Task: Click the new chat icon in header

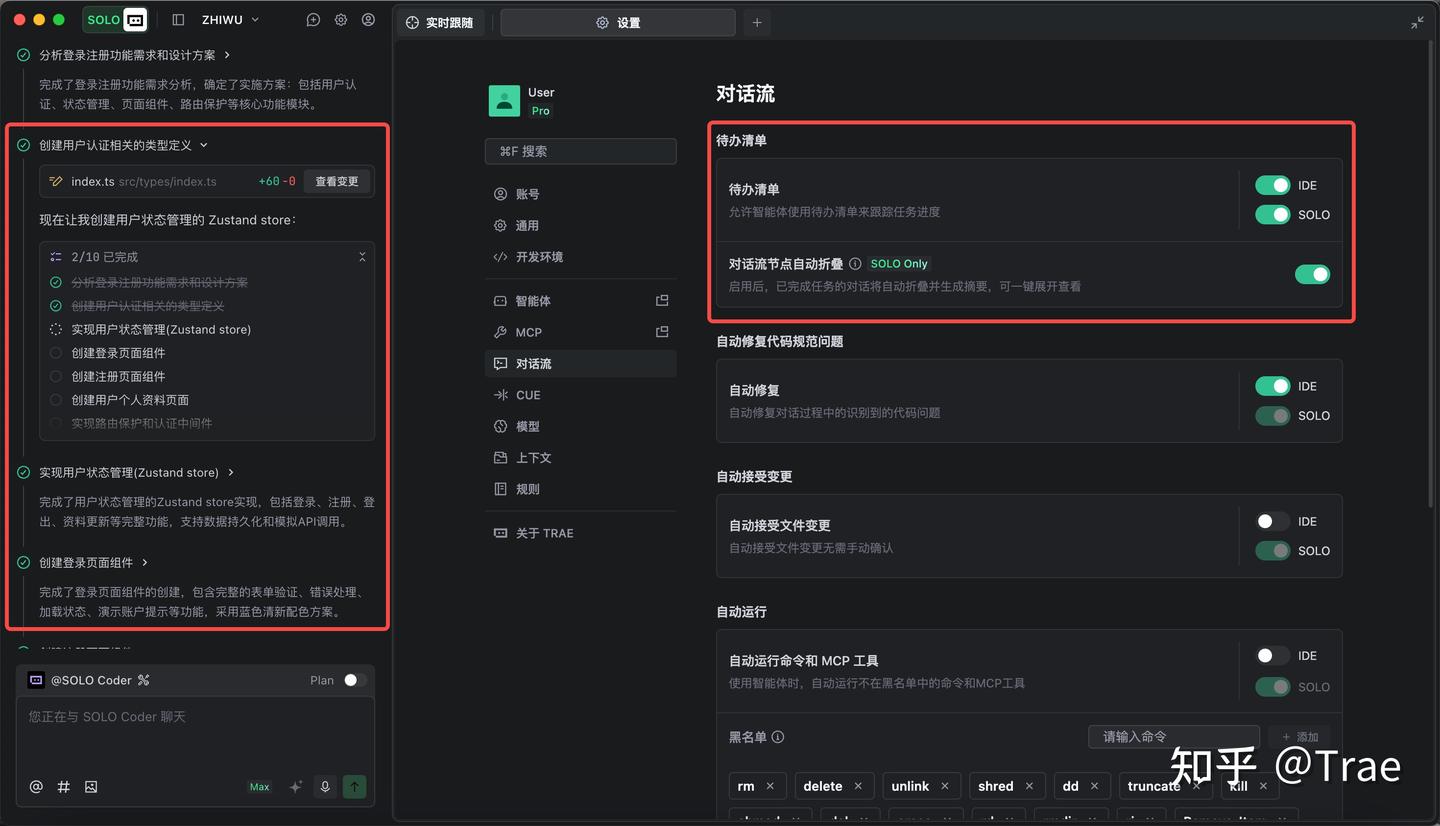Action: pyautogui.click(x=313, y=20)
